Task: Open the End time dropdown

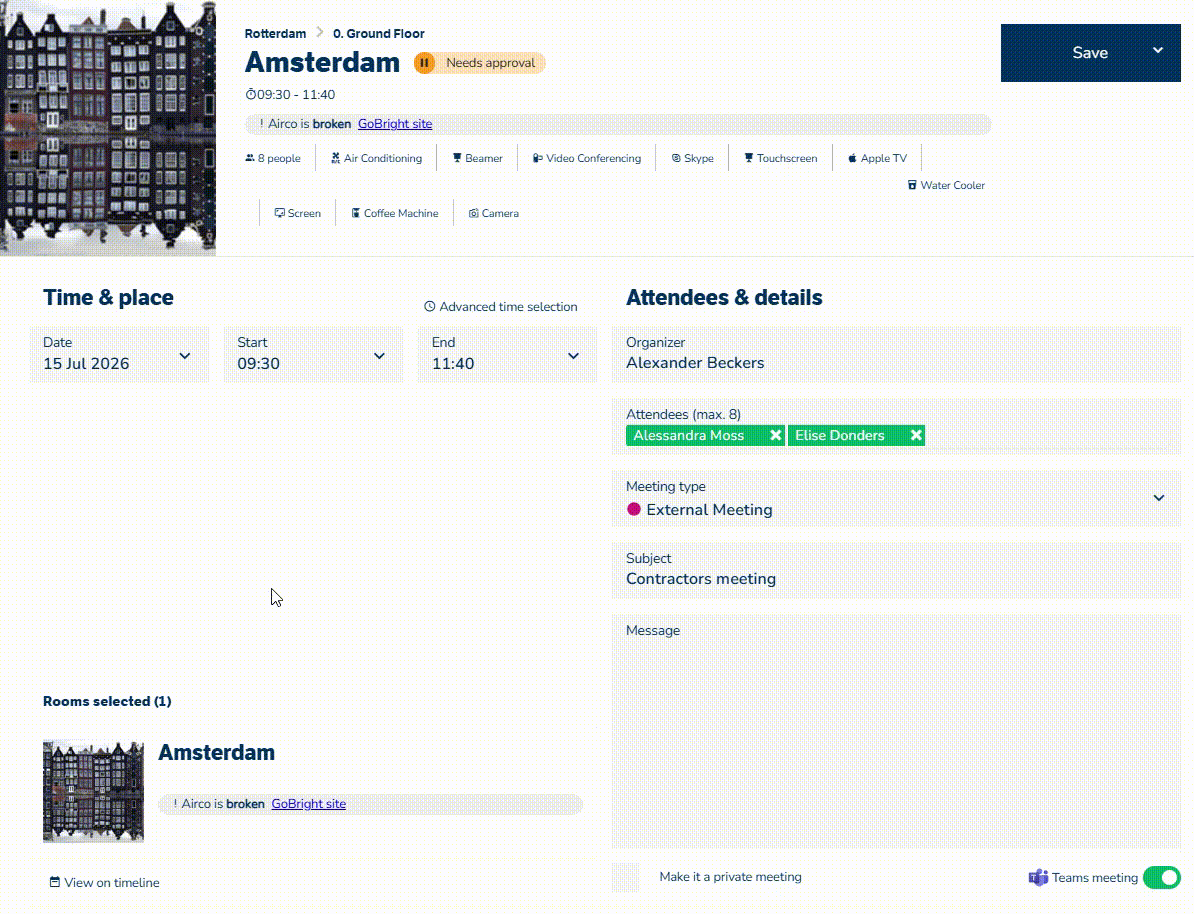Action: [x=507, y=355]
